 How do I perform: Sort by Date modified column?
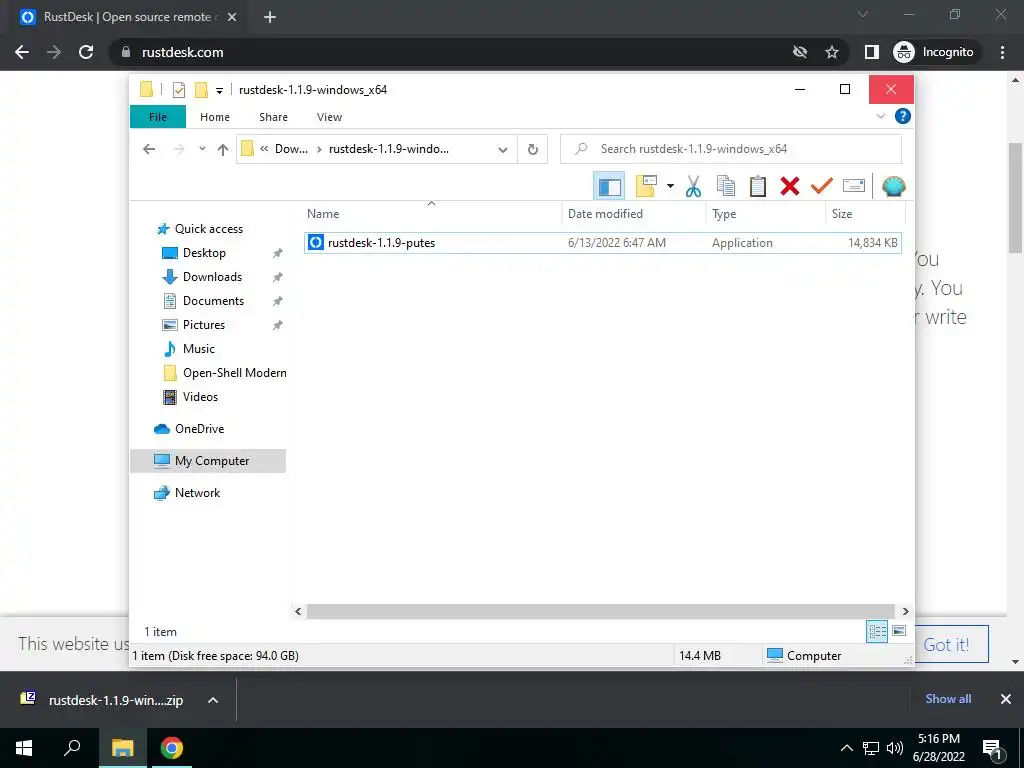(x=633, y=214)
